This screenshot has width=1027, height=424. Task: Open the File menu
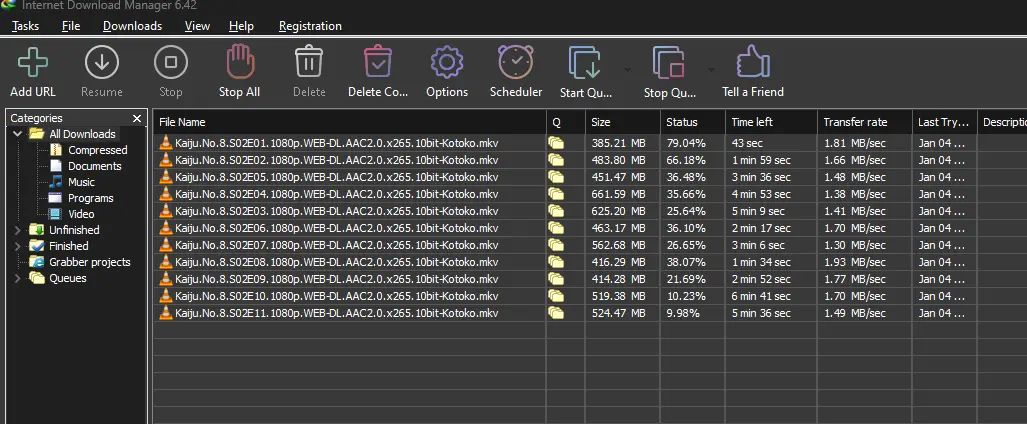[x=71, y=26]
